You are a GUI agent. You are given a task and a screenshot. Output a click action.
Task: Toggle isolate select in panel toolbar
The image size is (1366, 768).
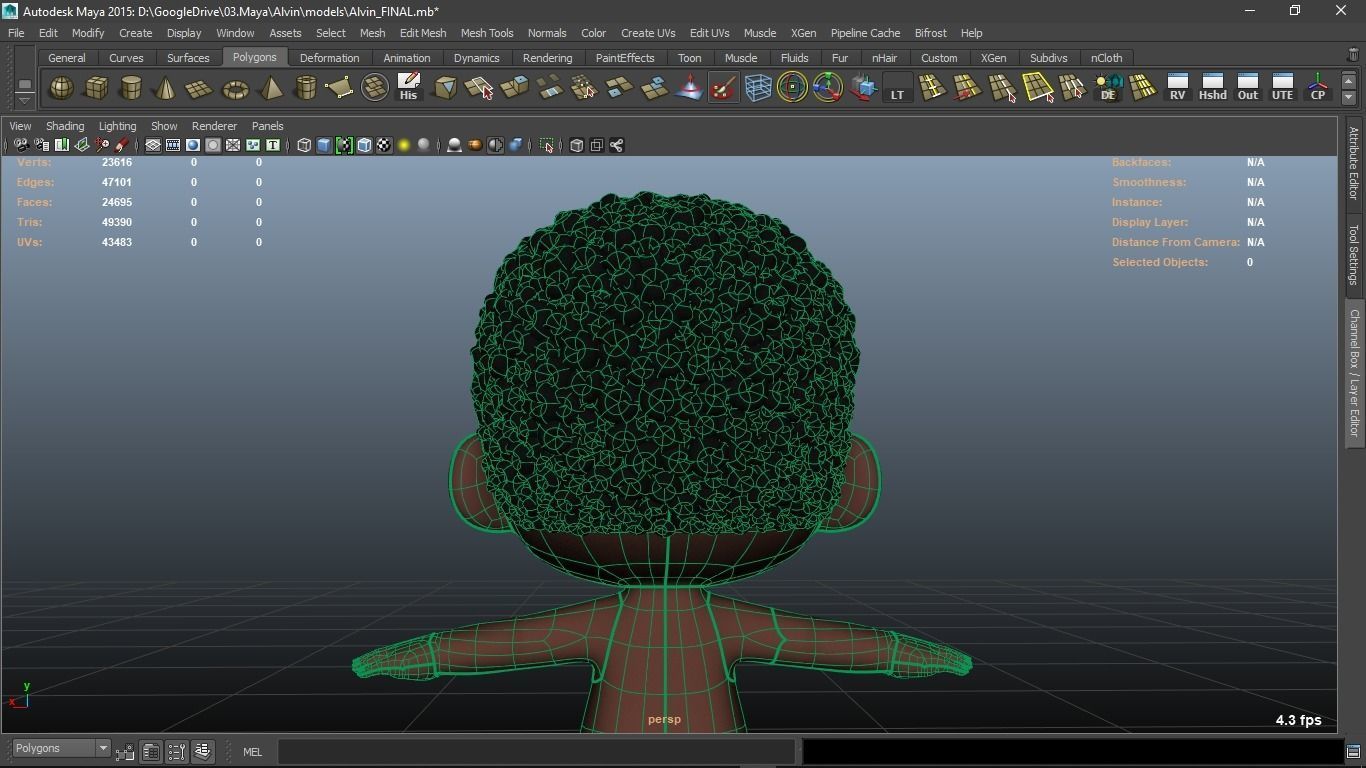pyautogui.click(x=547, y=145)
